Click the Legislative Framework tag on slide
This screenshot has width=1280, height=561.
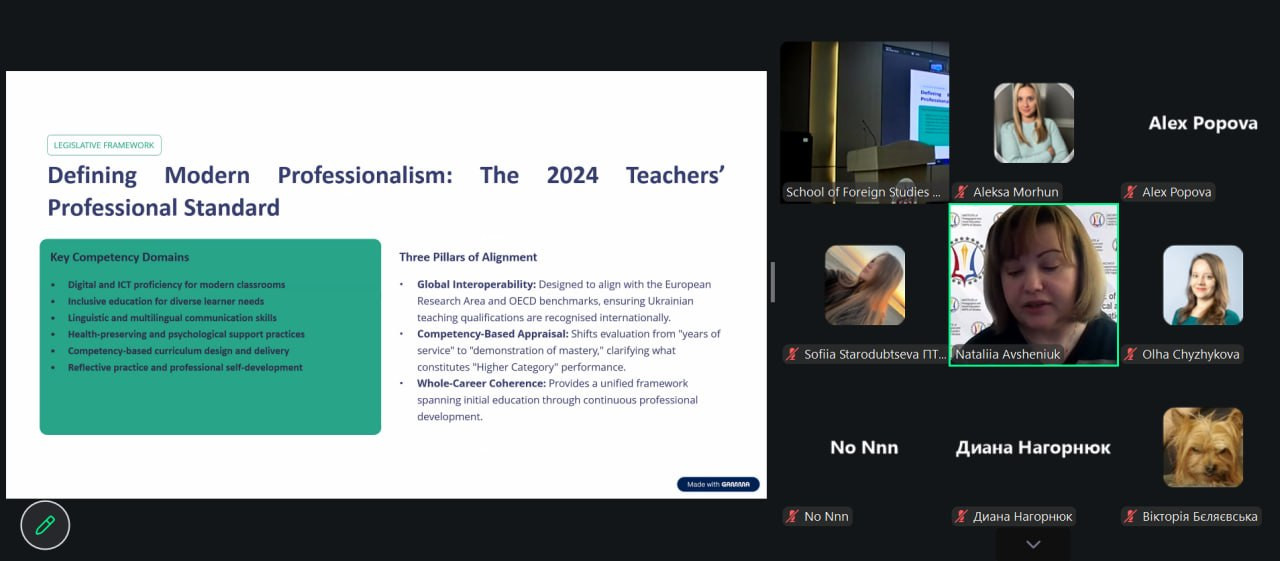104,145
